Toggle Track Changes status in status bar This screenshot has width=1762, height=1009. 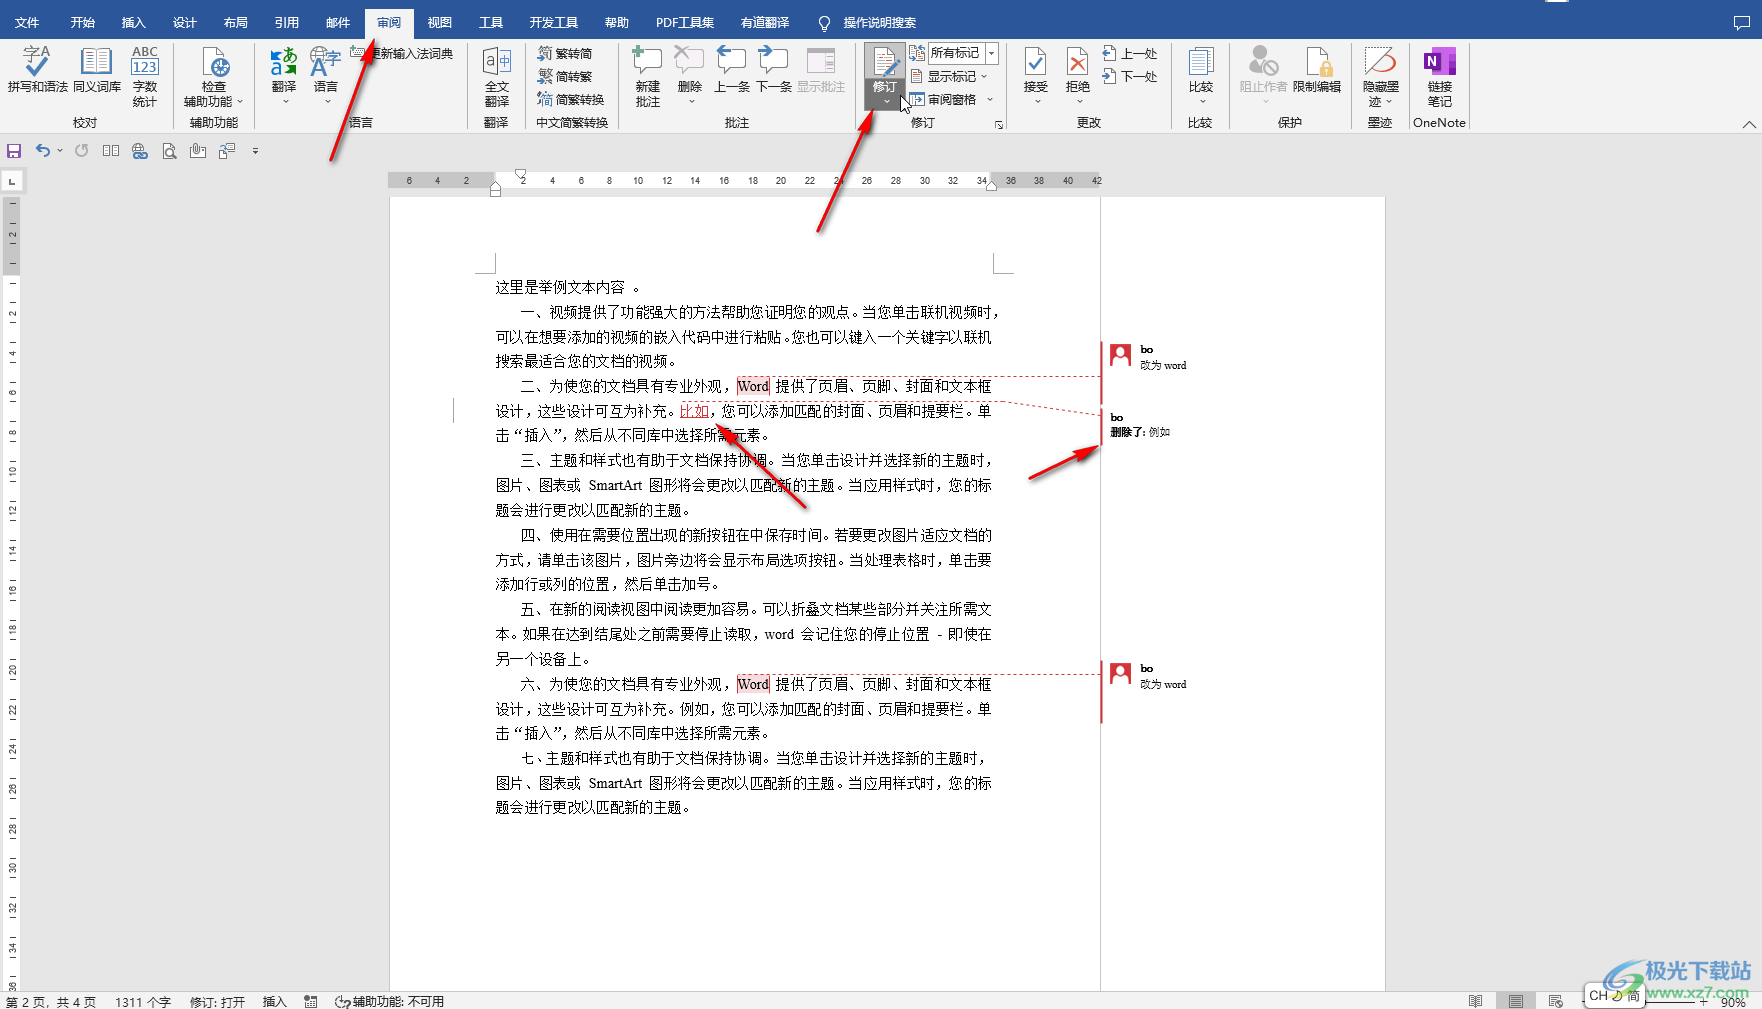(217, 1001)
